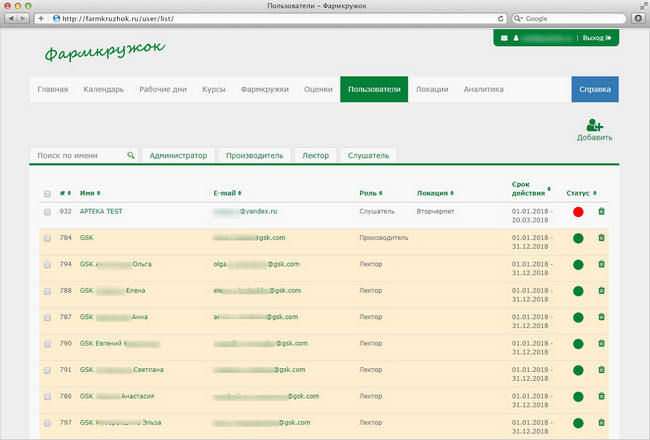Click the red status dot for APTEKA TEST
Screen dimensions: 650x440
coord(578,212)
